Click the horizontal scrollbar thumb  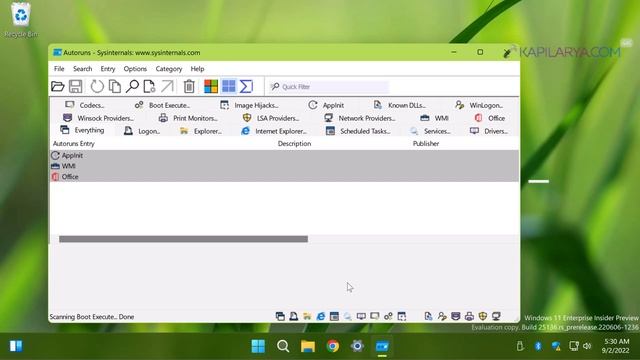point(183,239)
